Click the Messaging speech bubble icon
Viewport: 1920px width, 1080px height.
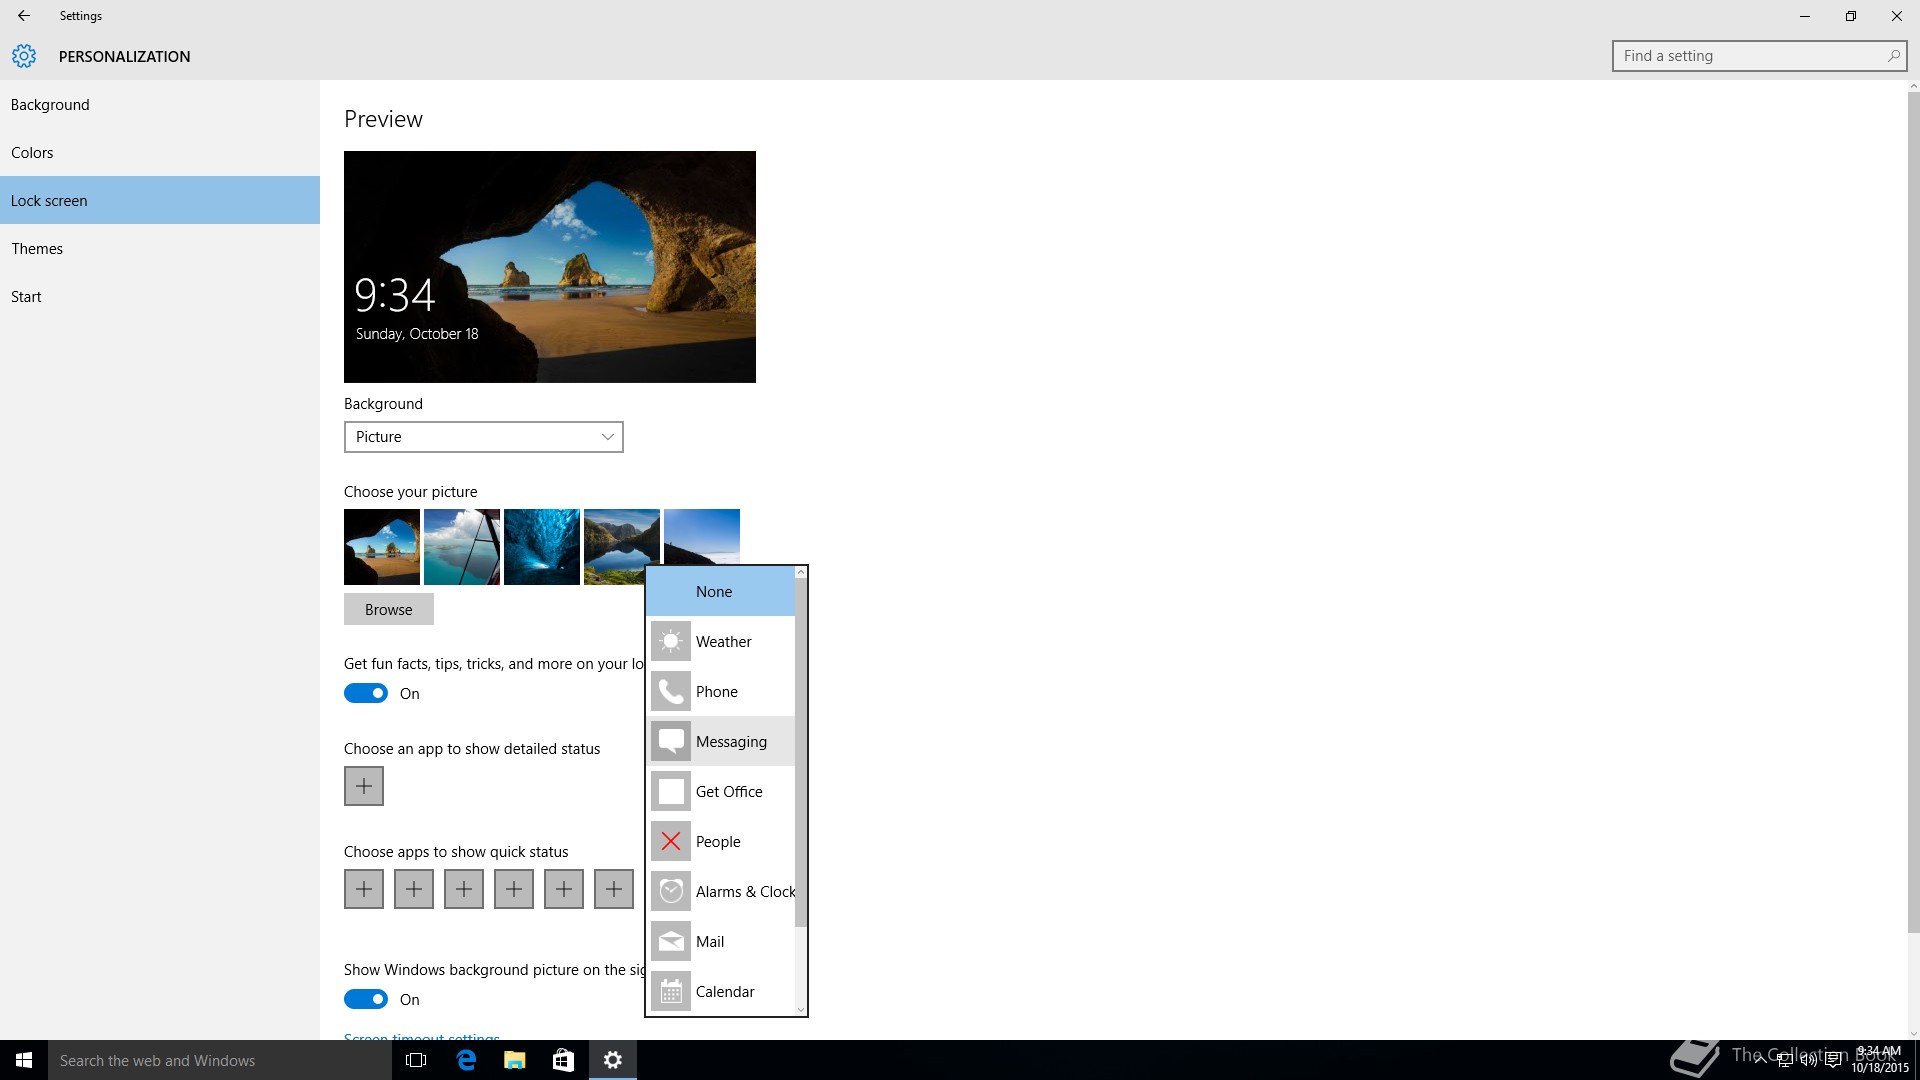(x=671, y=741)
